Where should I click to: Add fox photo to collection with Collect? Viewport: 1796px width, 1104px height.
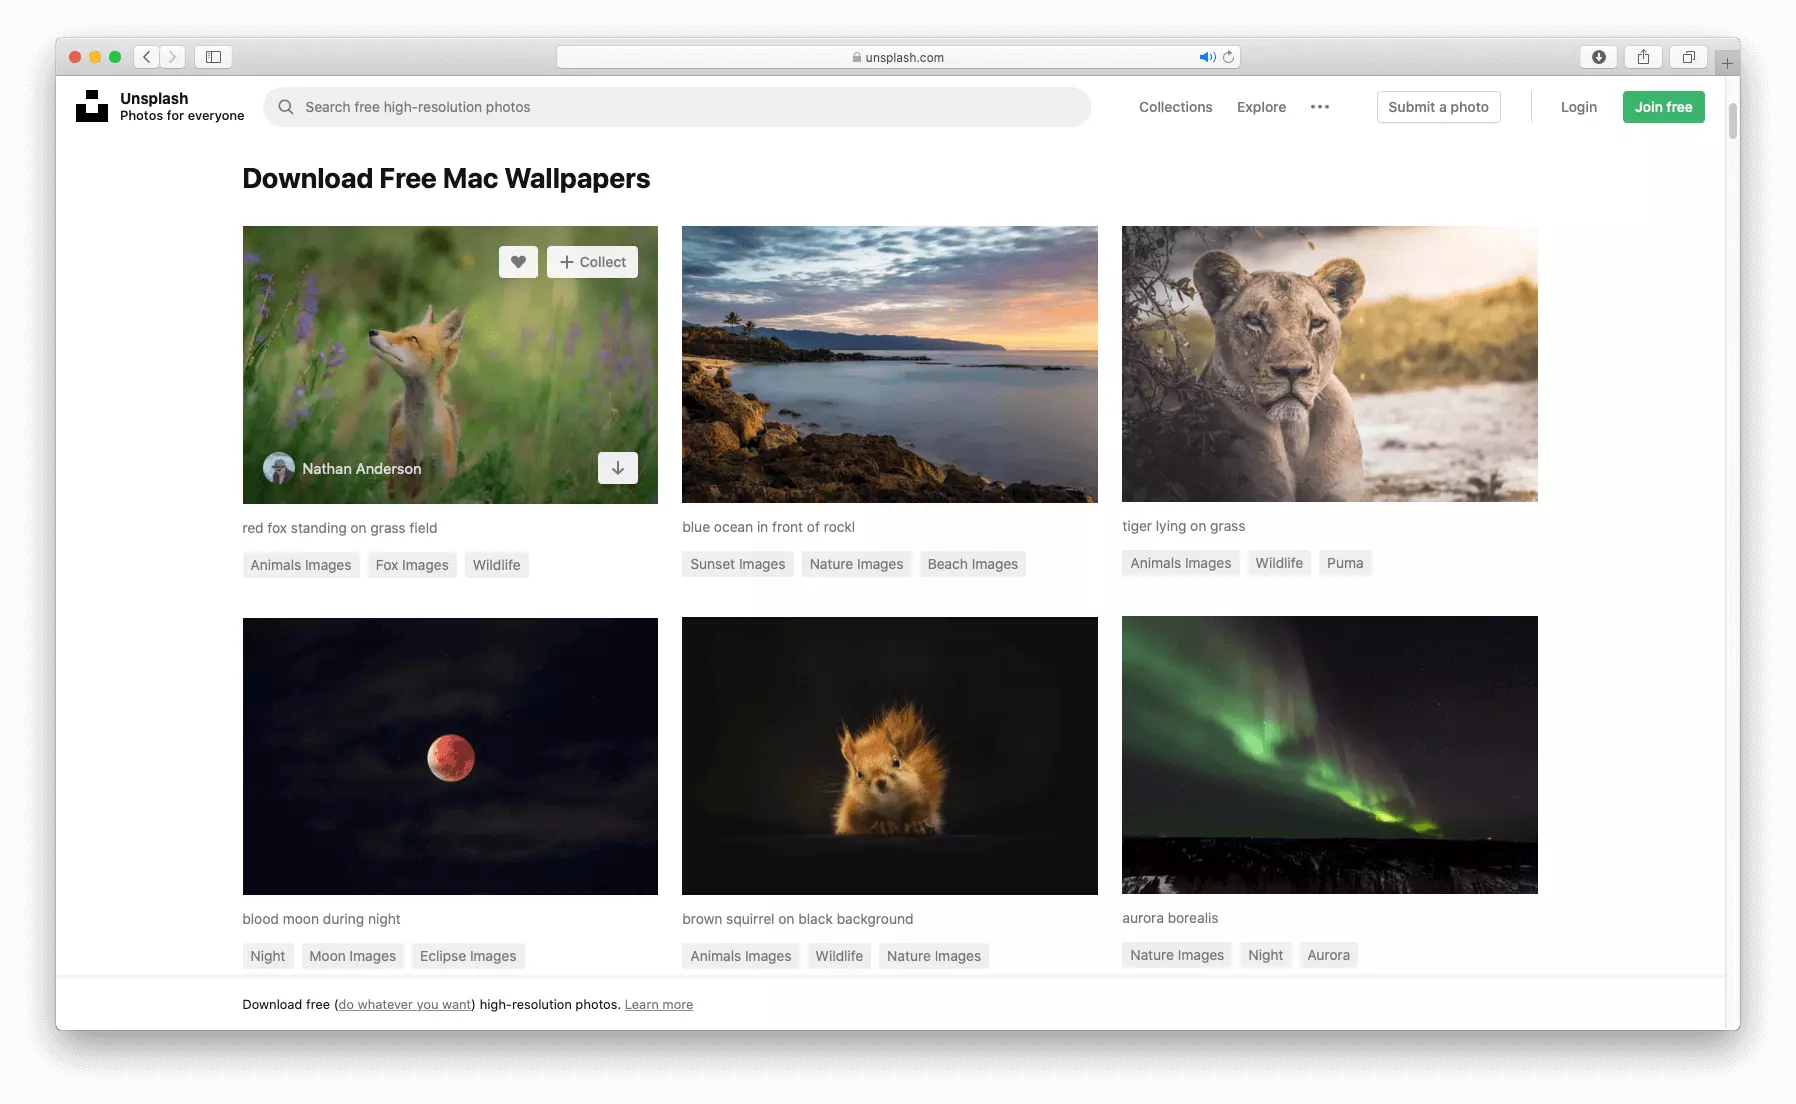592,262
